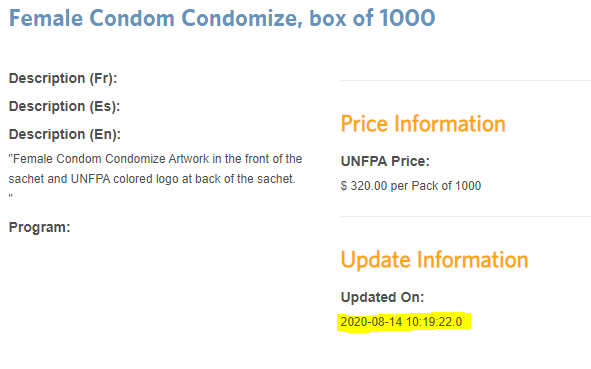Click the divider line above Price Information
Screen dimensions: 591x369
click(466, 80)
